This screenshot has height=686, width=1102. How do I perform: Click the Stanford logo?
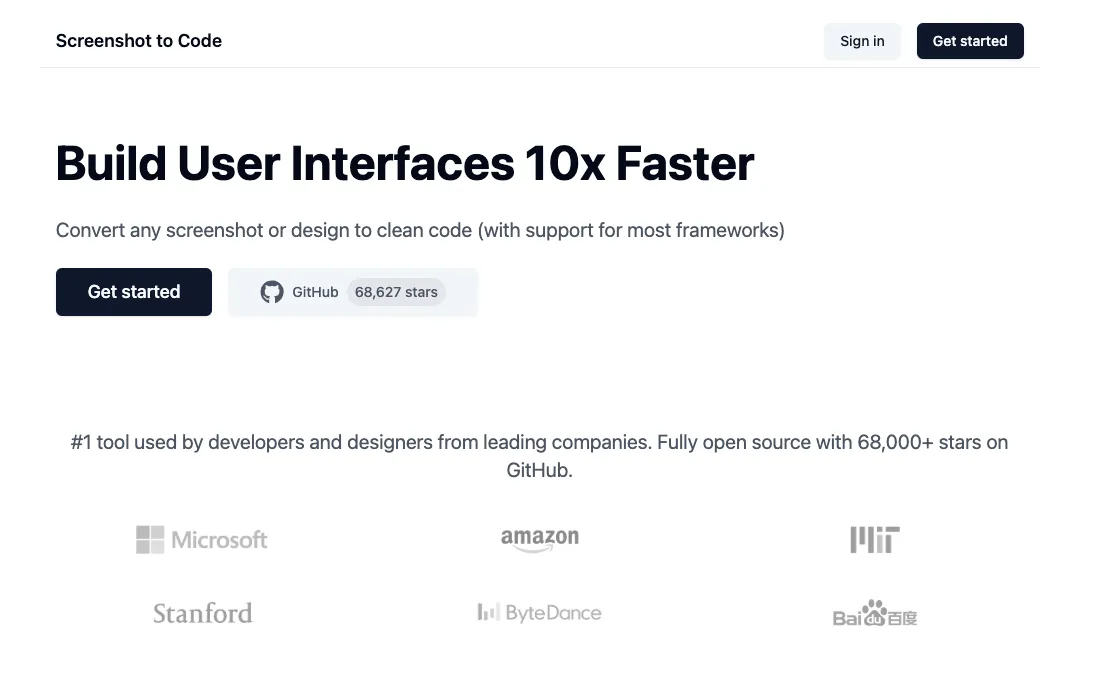[x=202, y=614]
